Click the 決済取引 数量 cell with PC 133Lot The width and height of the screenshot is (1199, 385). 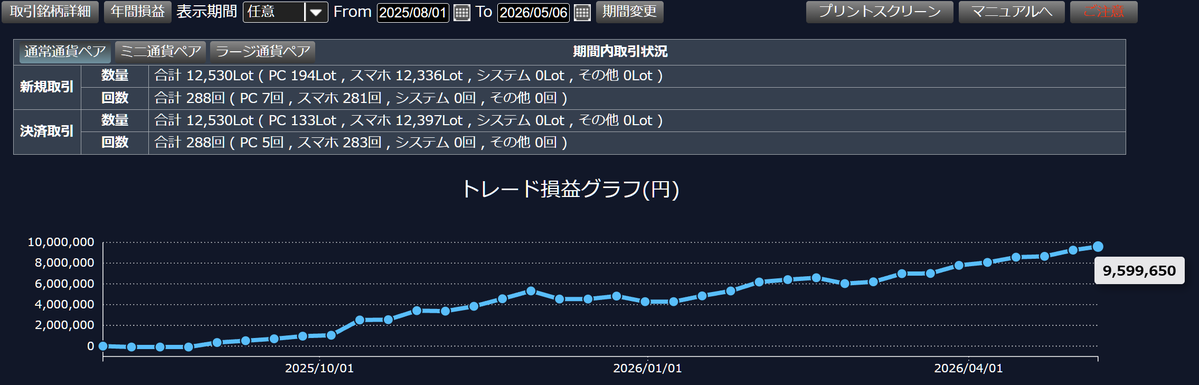tap(637, 120)
